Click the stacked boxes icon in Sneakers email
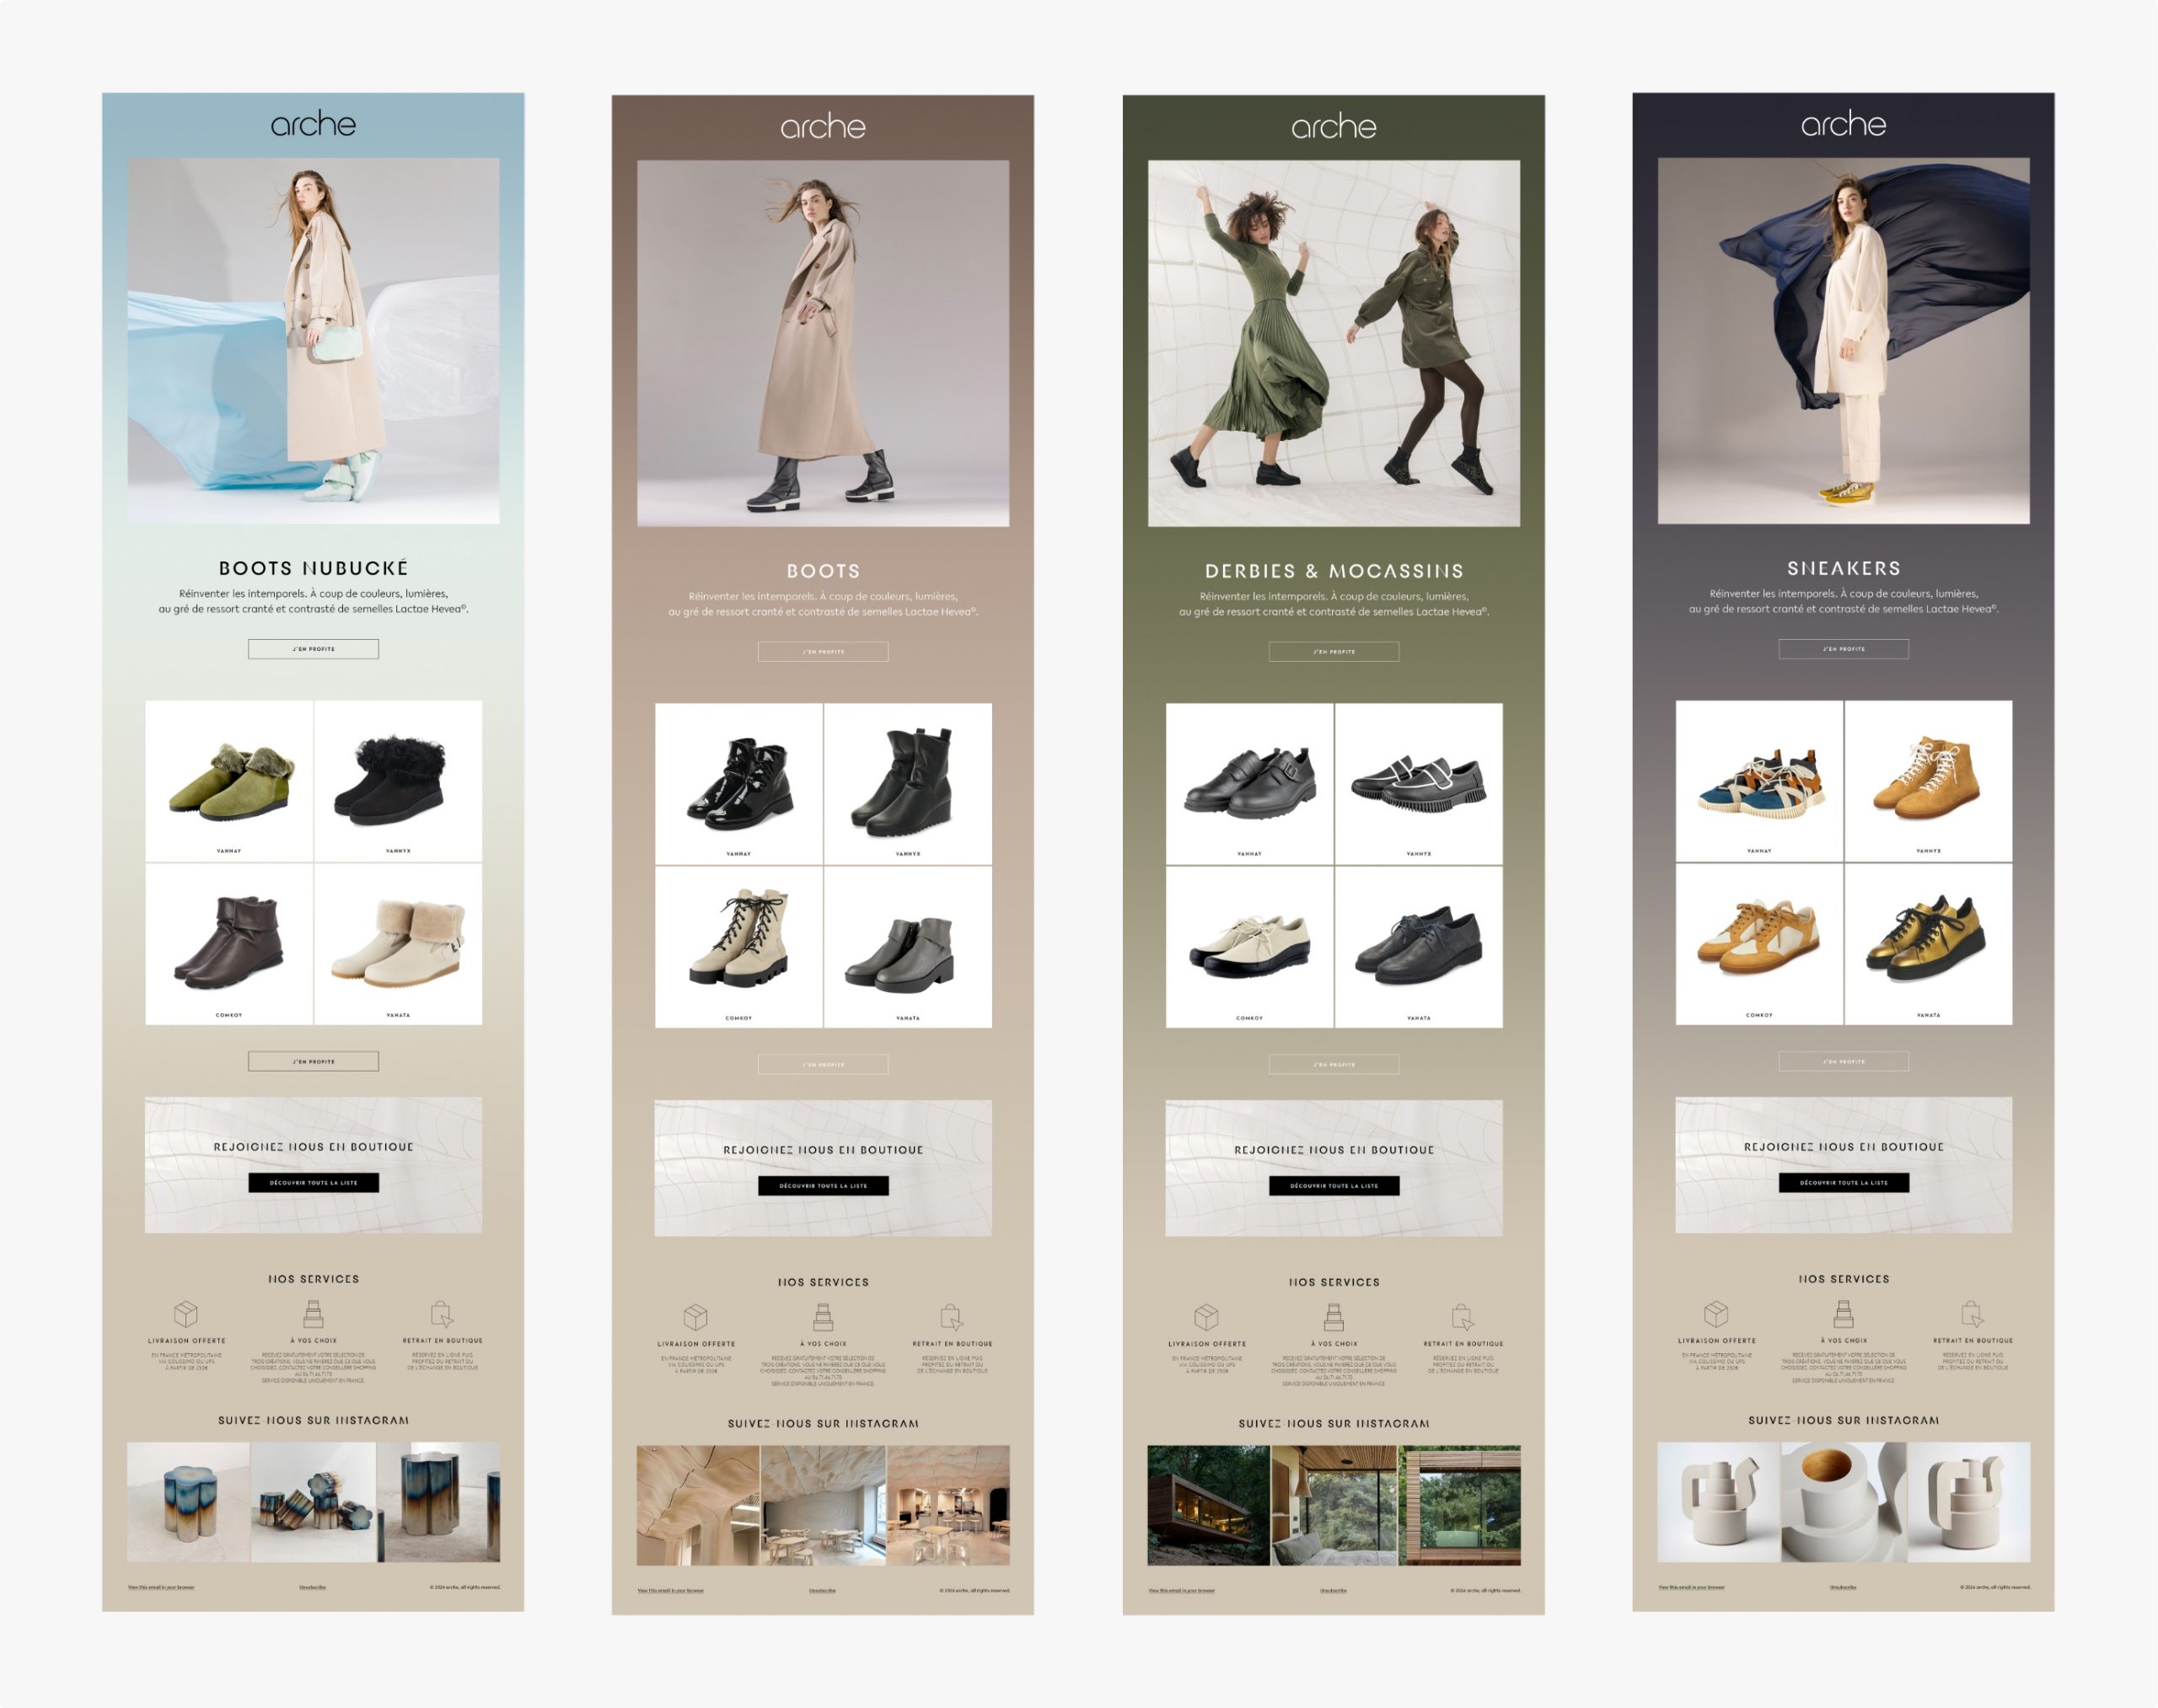Screen dimensions: 2158x1708 click(1843, 1313)
